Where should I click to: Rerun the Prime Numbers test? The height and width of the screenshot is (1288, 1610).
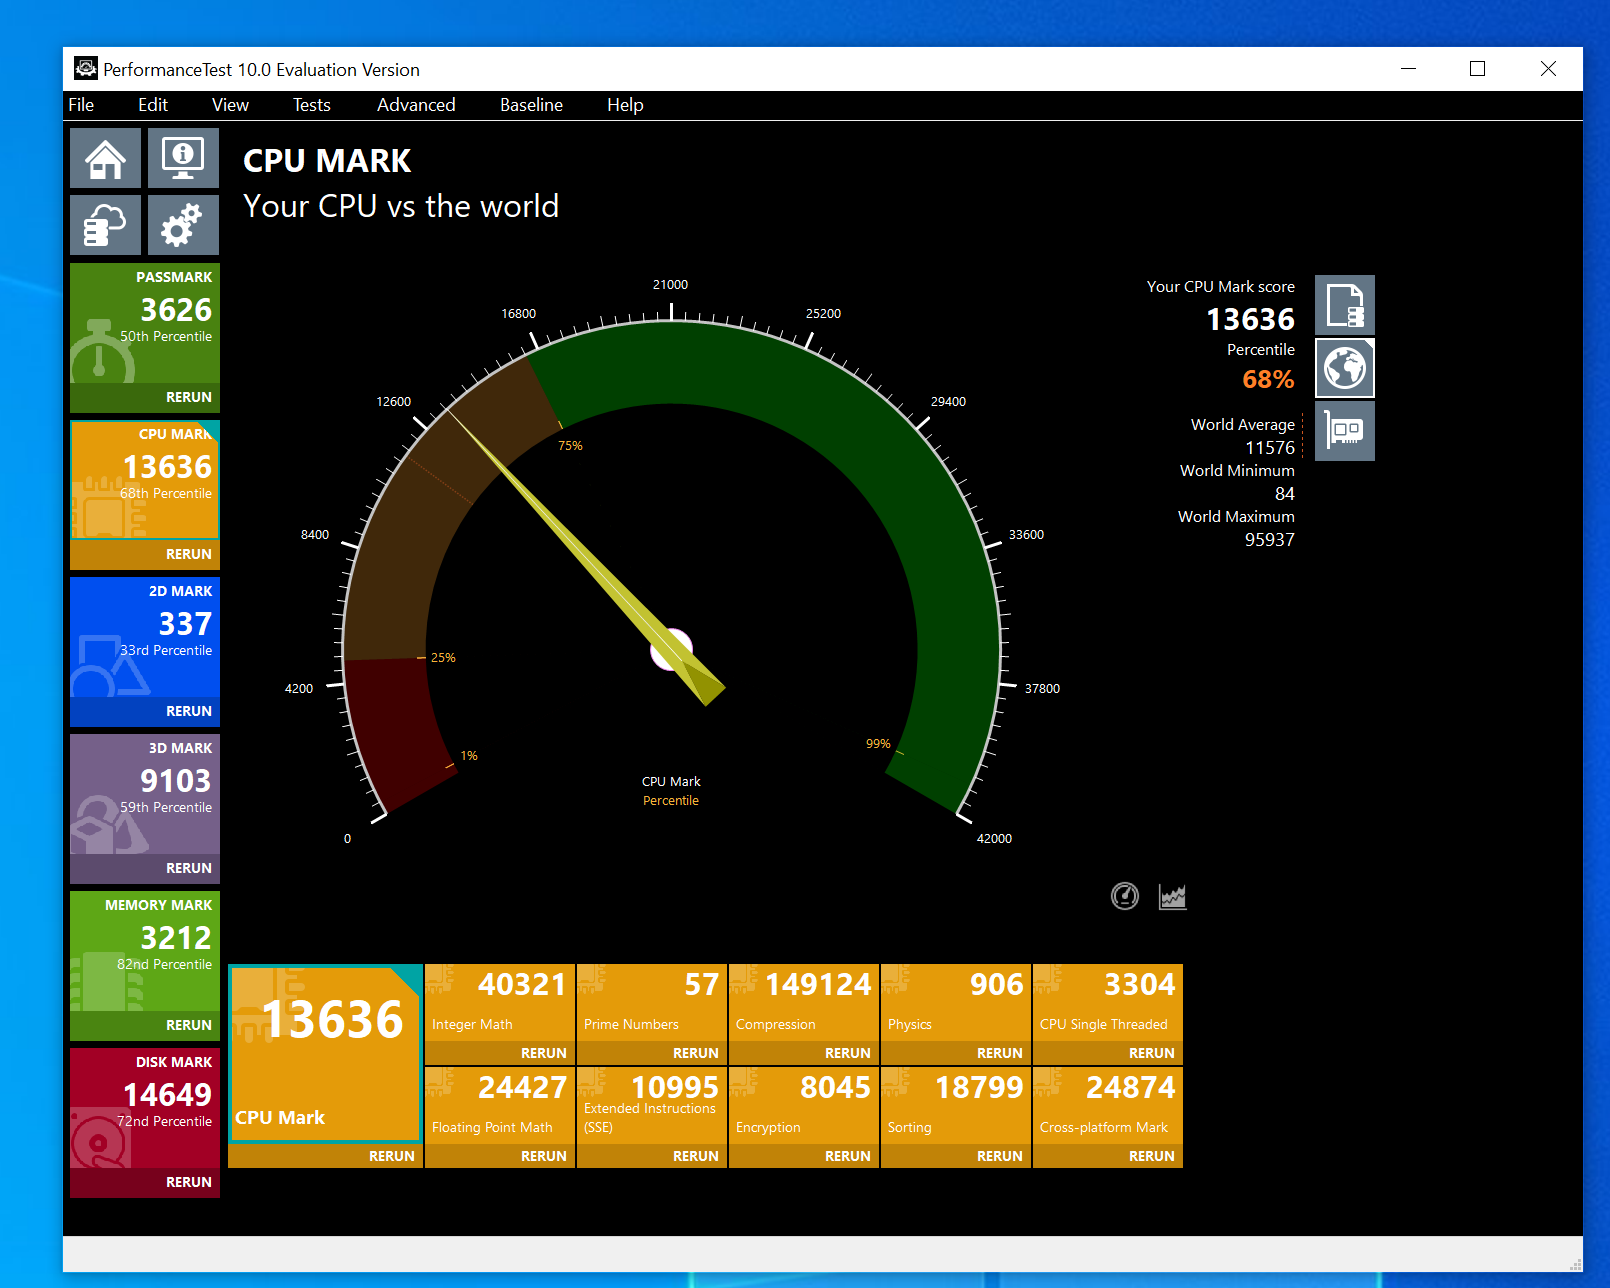click(x=696, y=1053)
